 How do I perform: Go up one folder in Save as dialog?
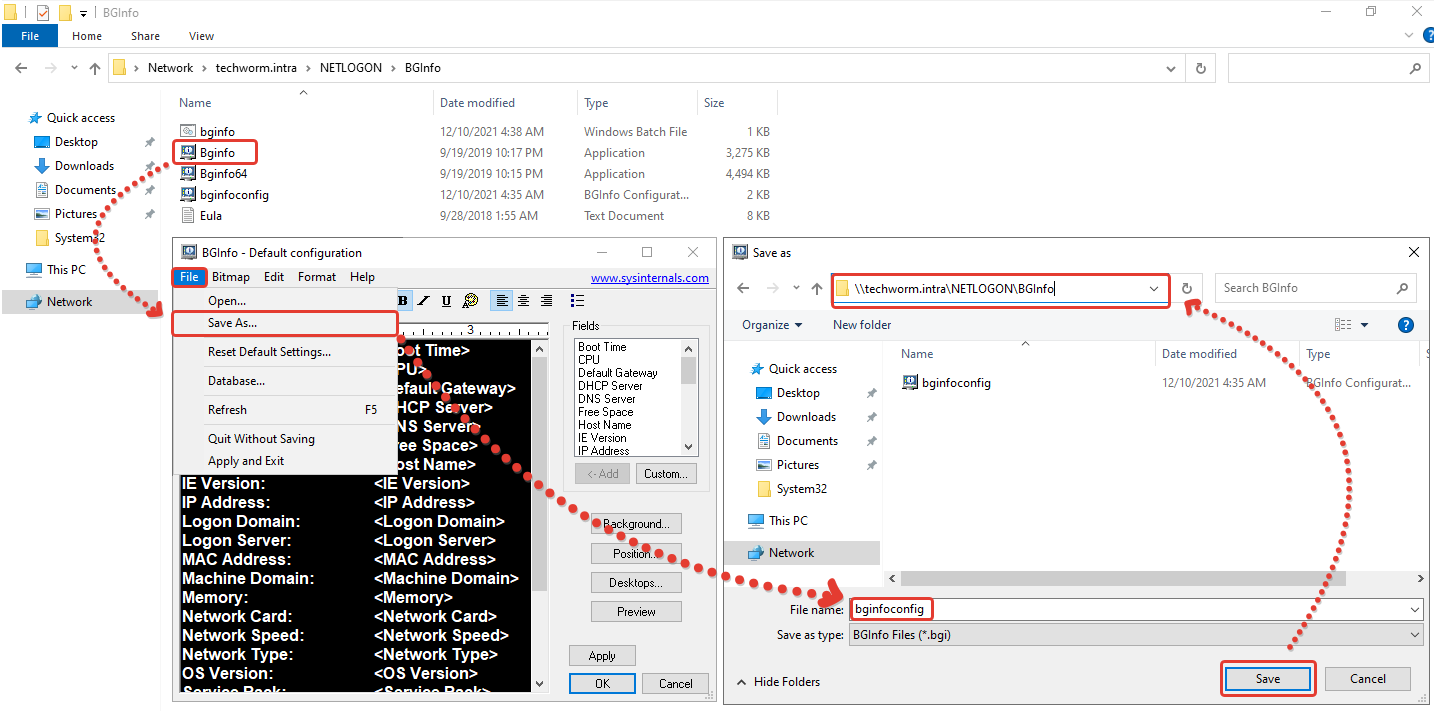pos(817,289)
